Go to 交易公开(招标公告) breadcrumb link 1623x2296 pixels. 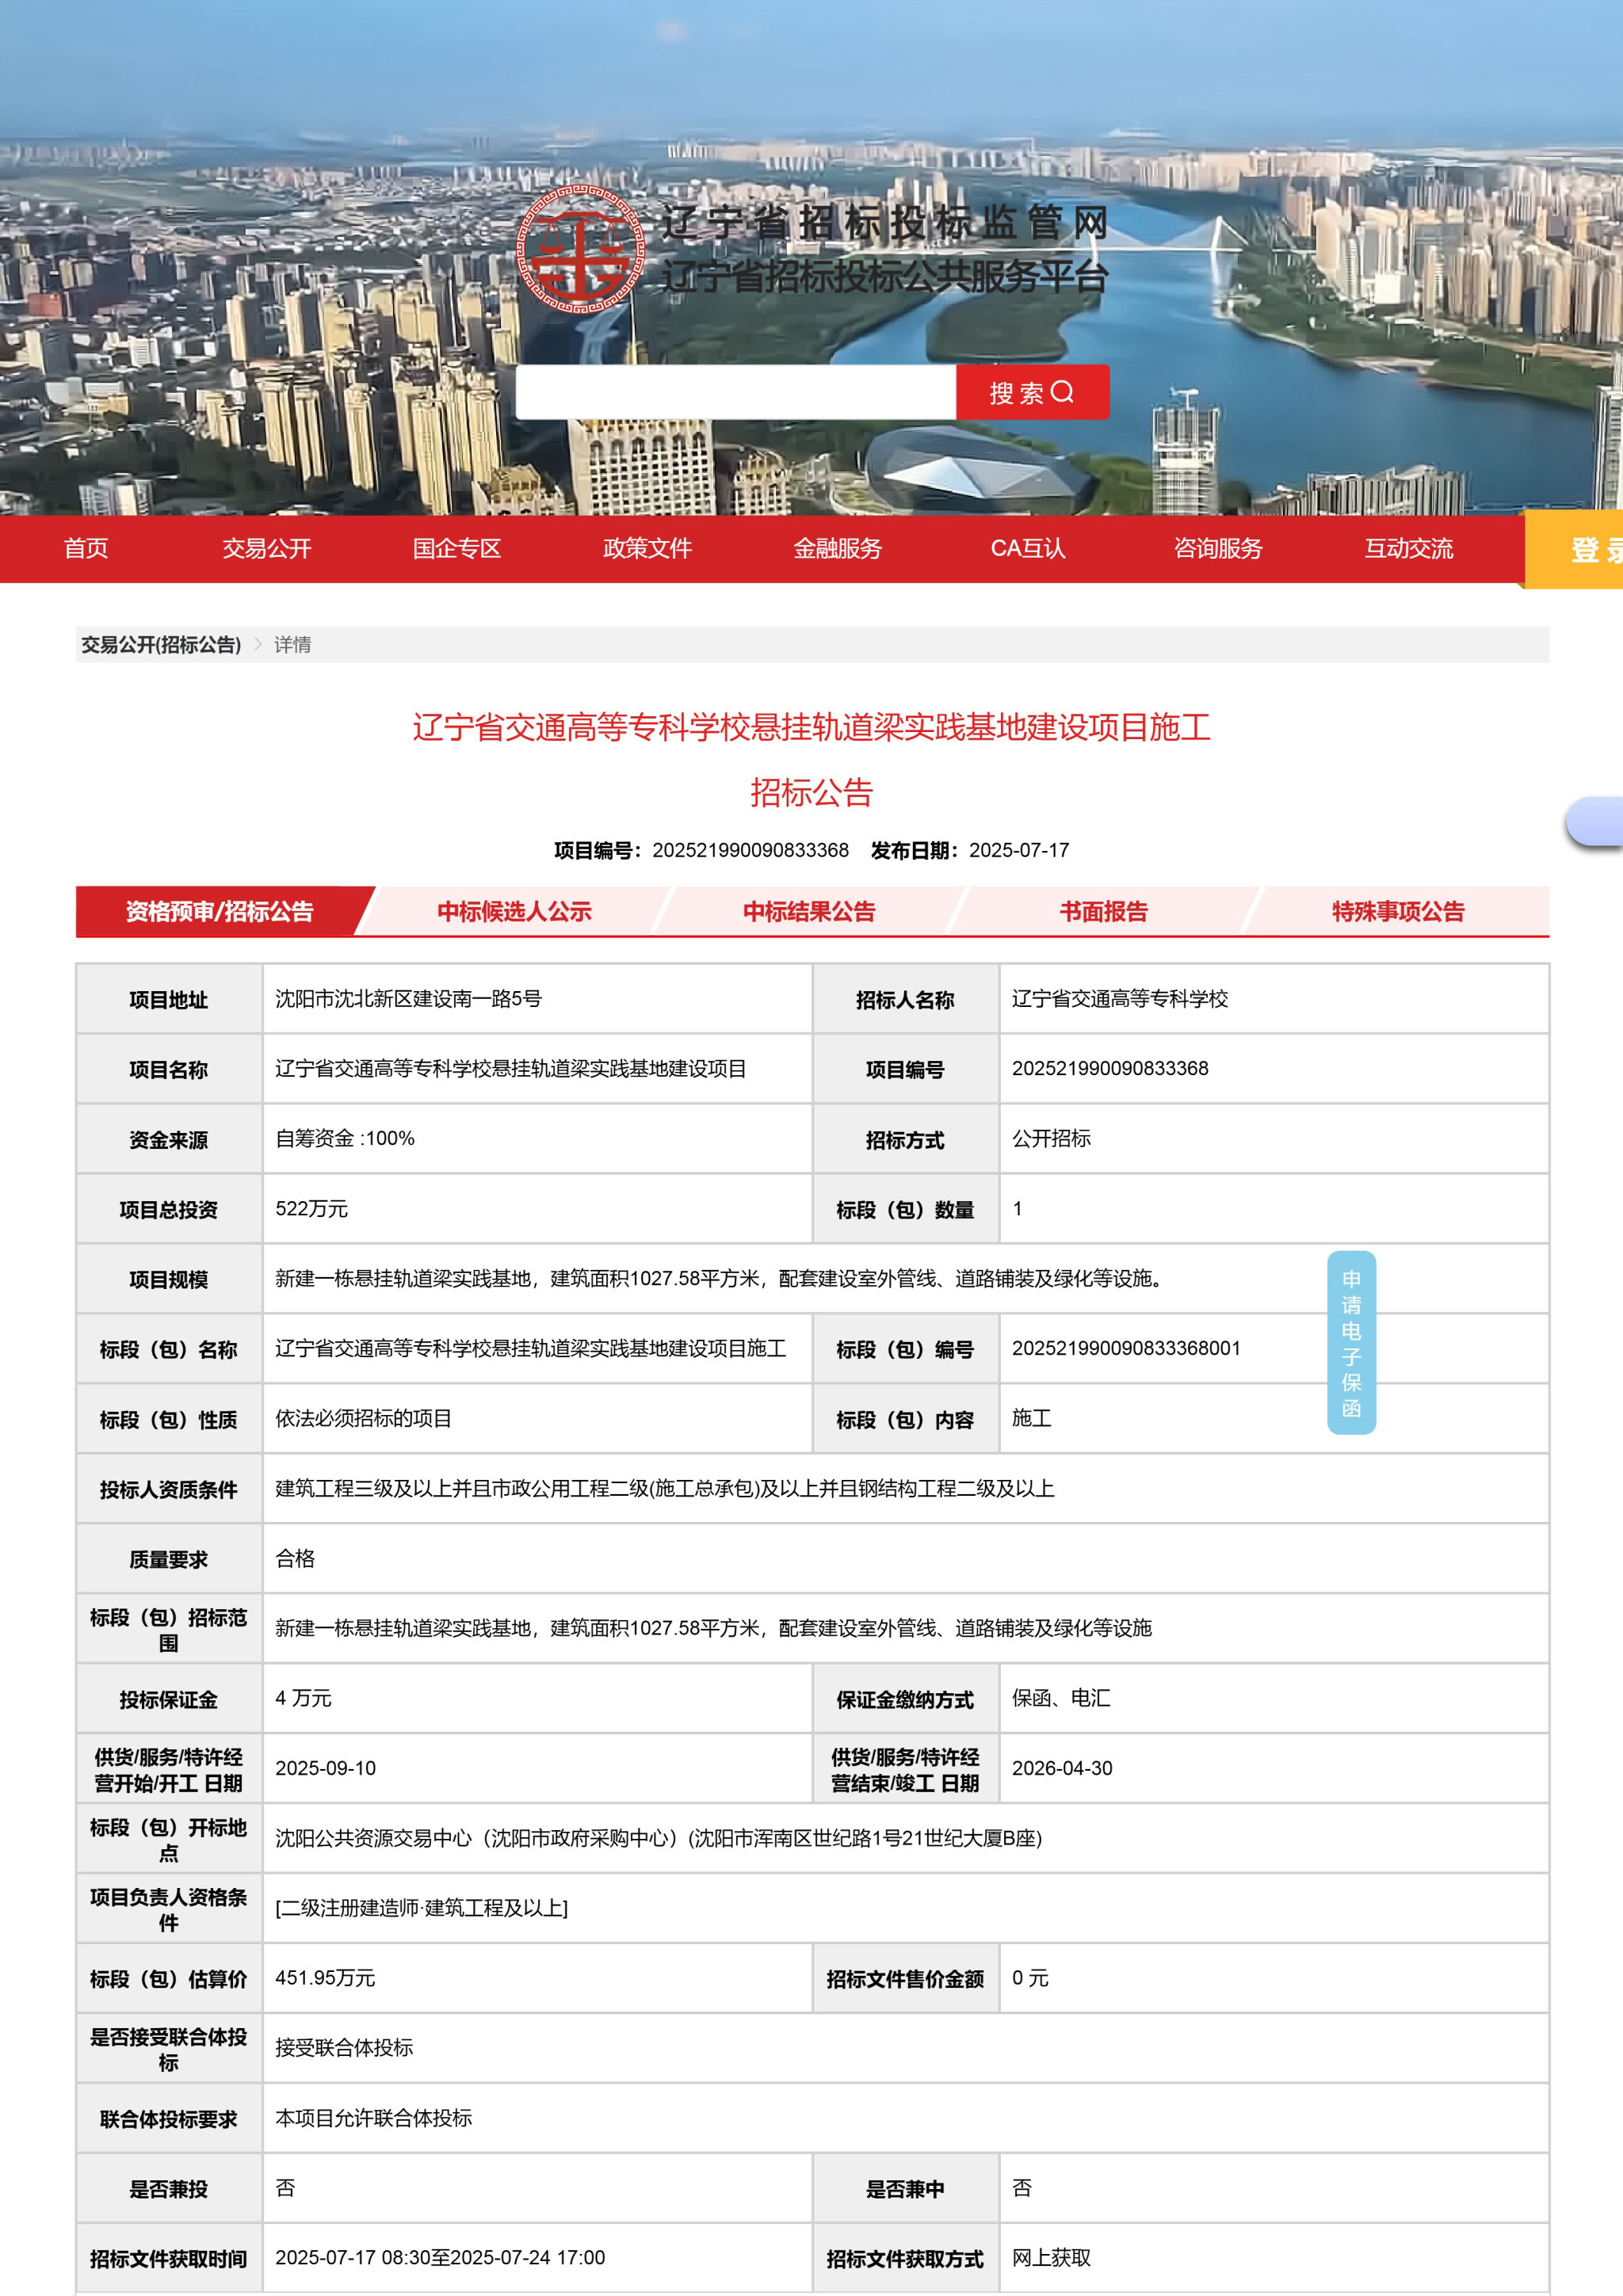point(161,645)
